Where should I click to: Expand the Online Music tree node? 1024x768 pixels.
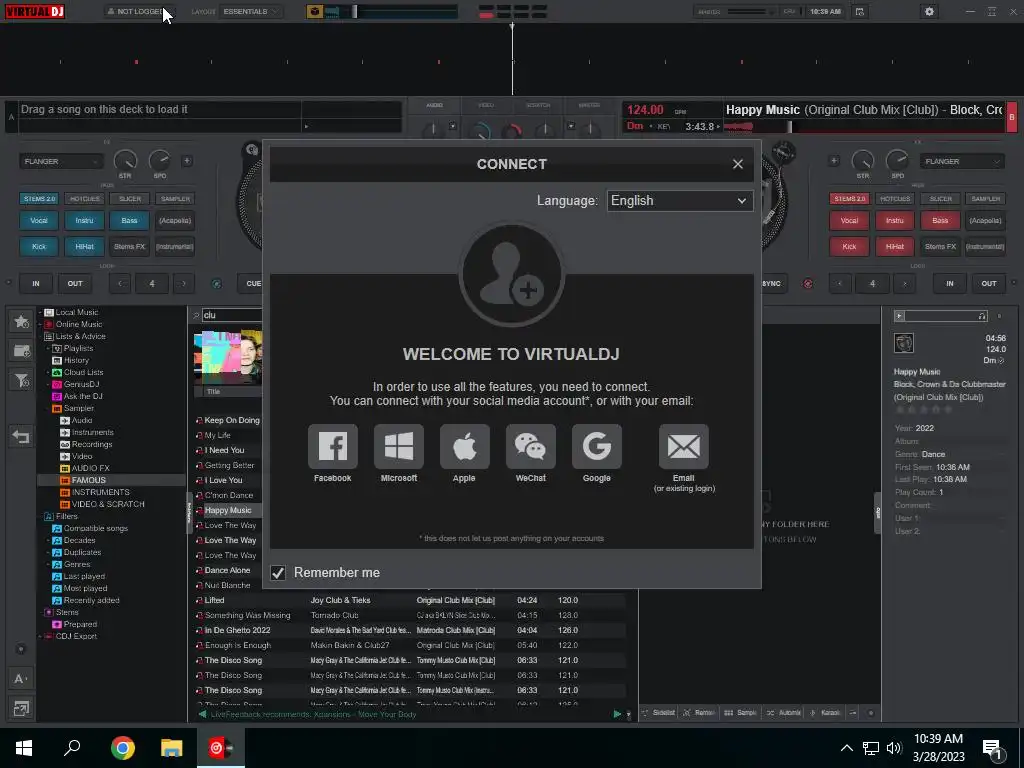coord(40,324)
